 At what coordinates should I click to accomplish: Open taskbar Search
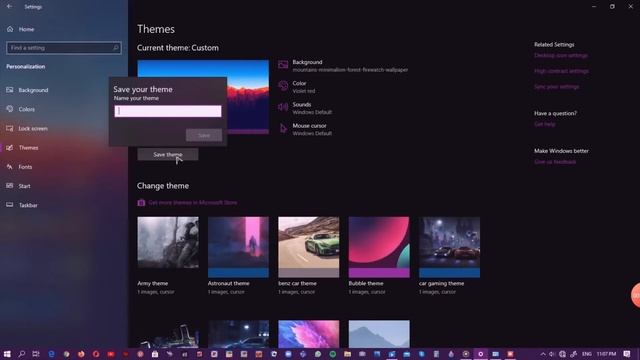pyautogui.click(x=22, y=354)
